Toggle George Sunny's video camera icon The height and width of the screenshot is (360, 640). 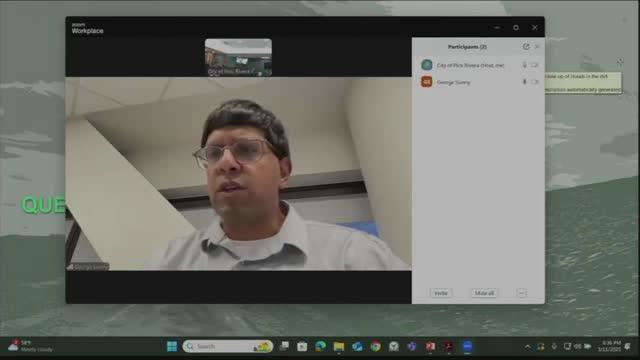535,82
